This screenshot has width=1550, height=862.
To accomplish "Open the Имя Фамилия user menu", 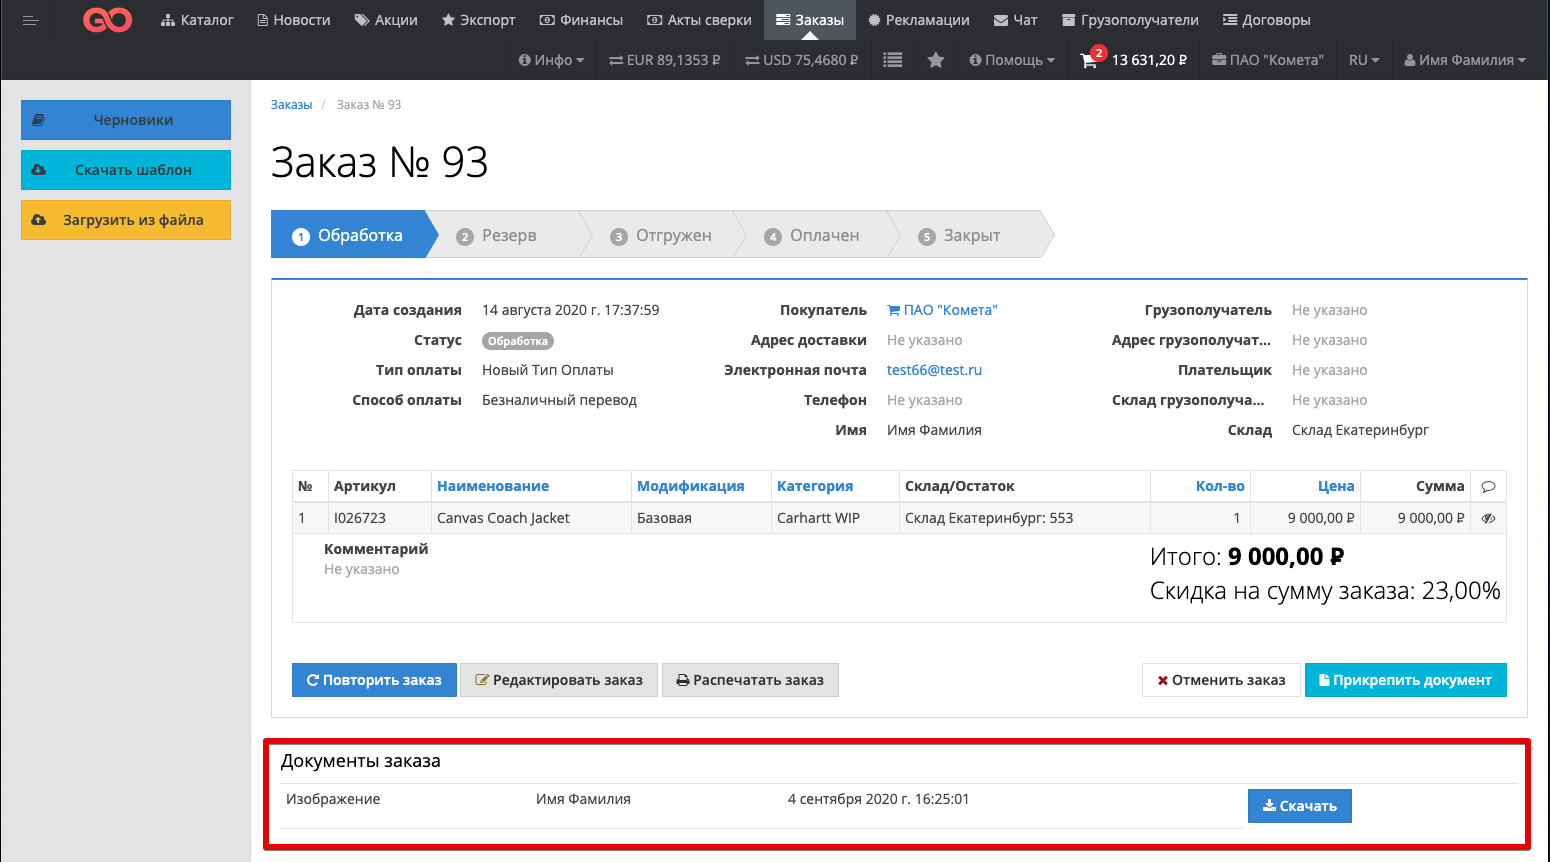I will (1465, 60).
